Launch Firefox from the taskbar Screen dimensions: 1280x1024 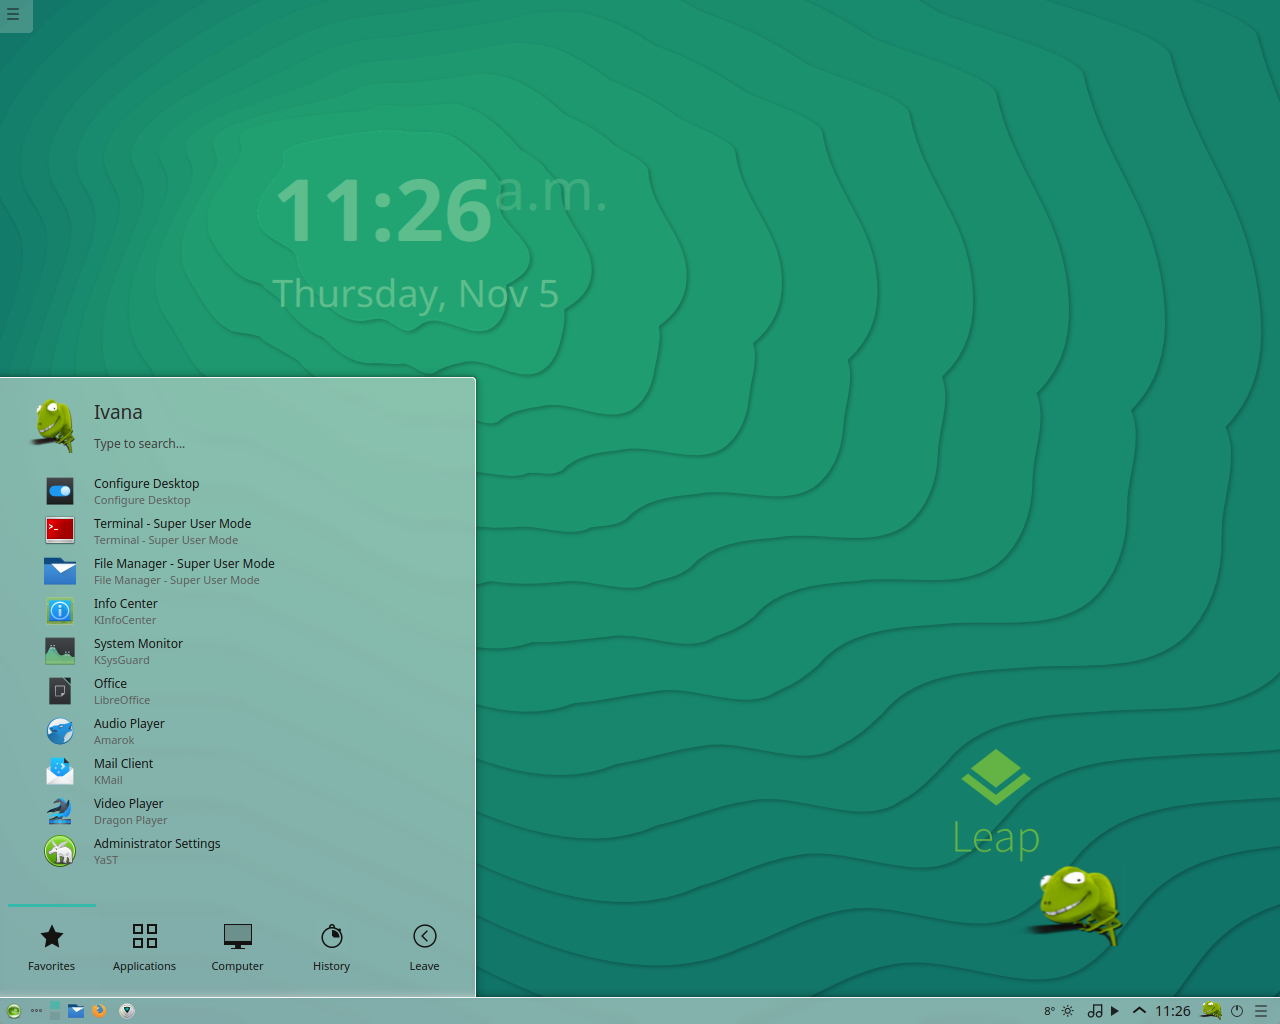tap(99, 1011)
